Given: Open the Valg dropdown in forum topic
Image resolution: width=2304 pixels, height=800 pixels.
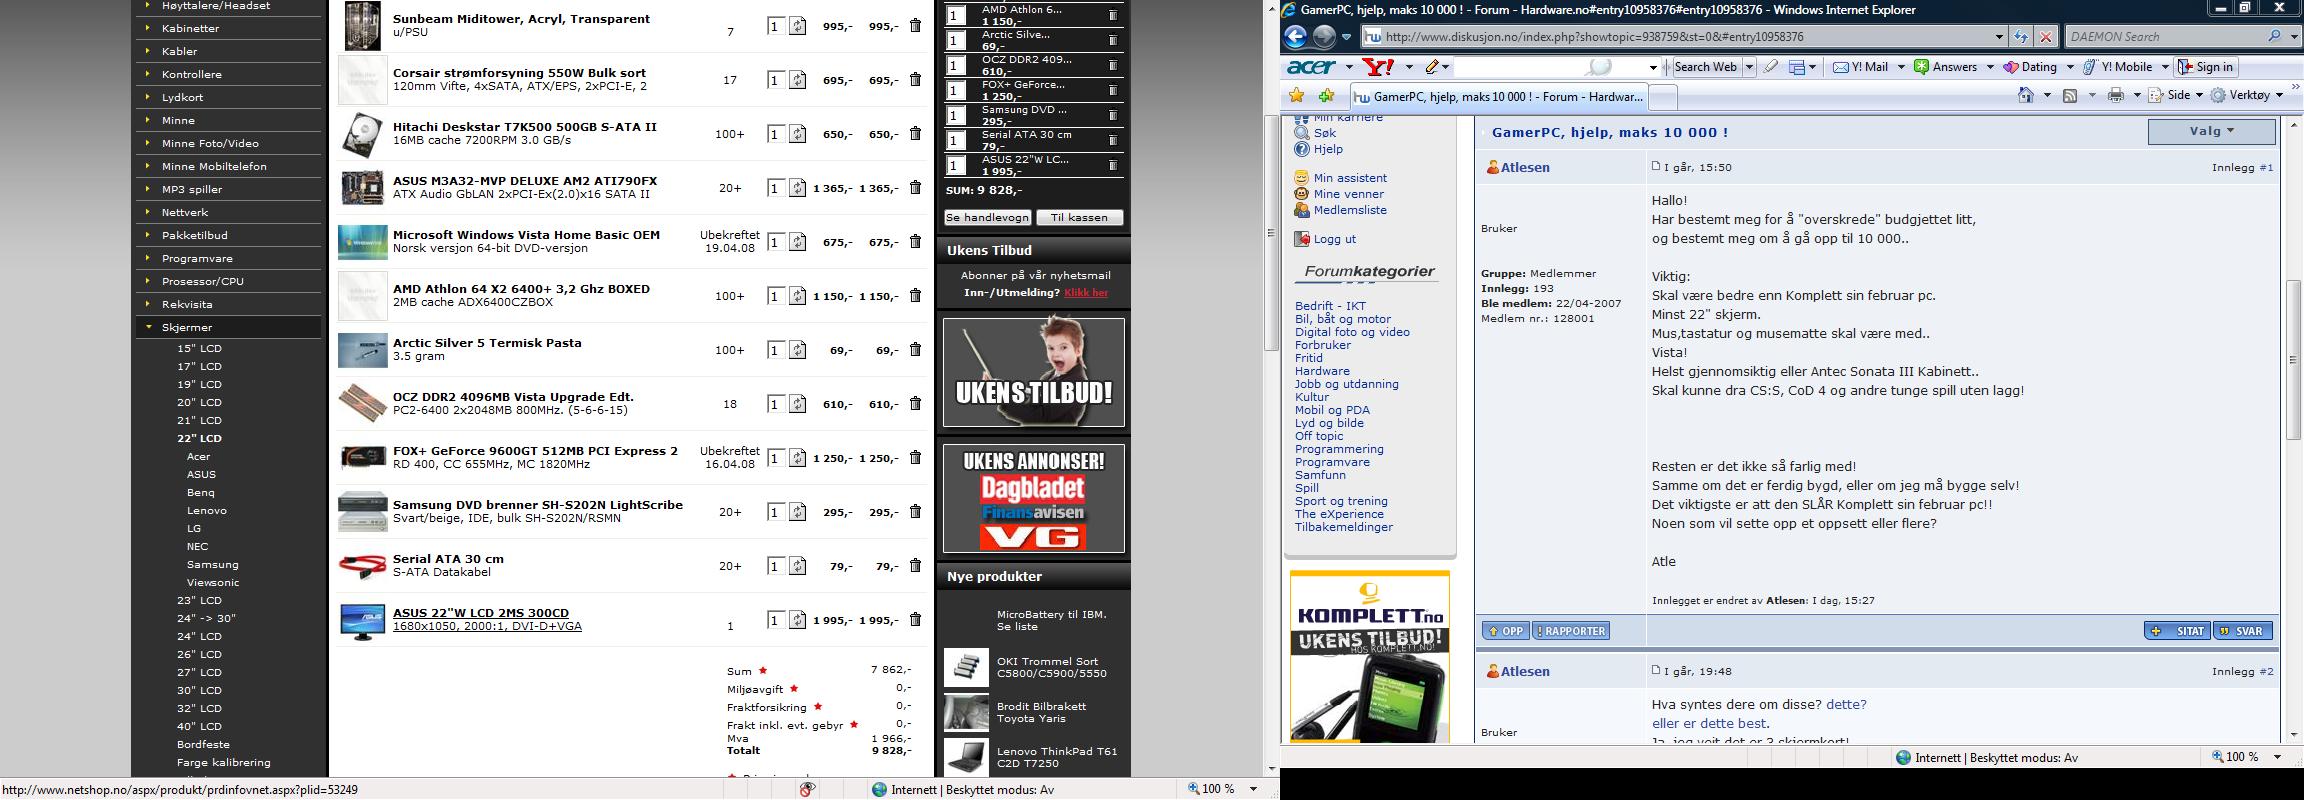Looking at the screenshot, I should pyautogui.click(x=2211, y=131).
